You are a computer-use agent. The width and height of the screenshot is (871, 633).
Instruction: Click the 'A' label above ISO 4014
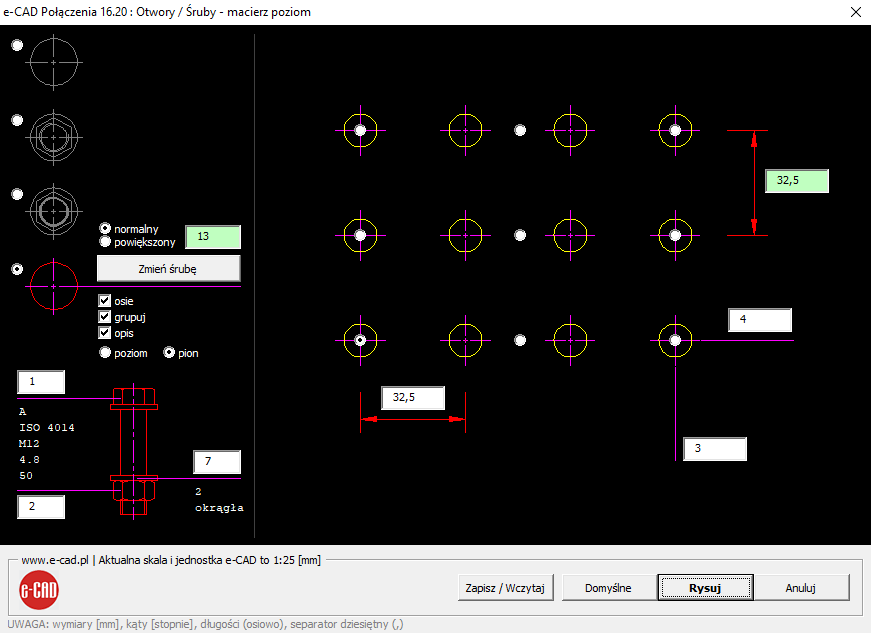[22, 411]
